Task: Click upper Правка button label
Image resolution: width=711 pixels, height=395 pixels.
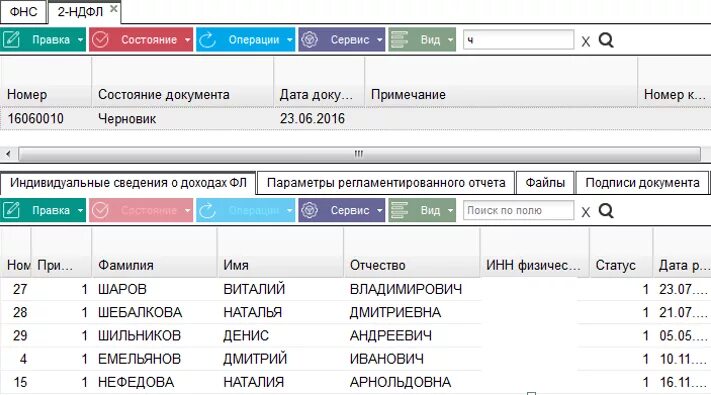Action: point(51,40)
